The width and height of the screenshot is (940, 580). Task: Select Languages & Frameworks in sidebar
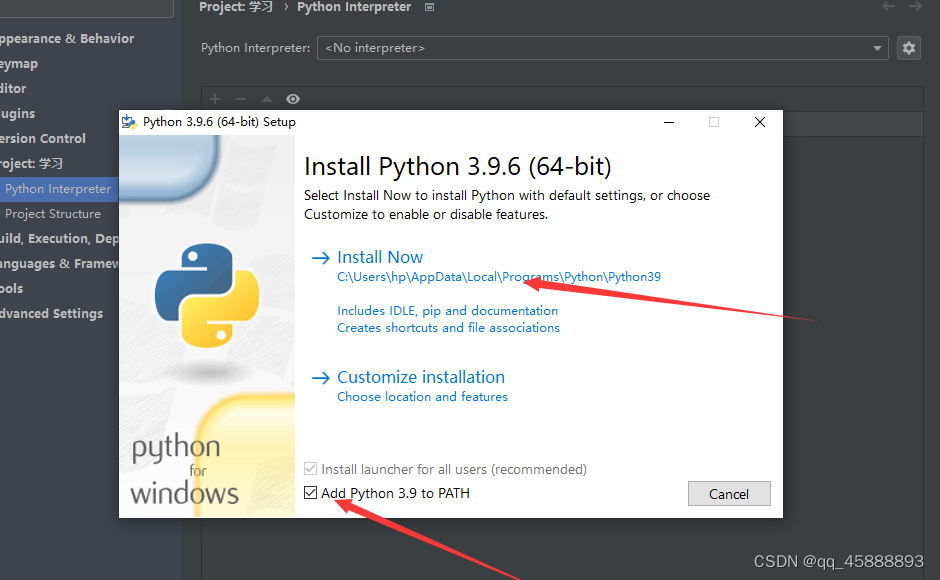point(59,264)
